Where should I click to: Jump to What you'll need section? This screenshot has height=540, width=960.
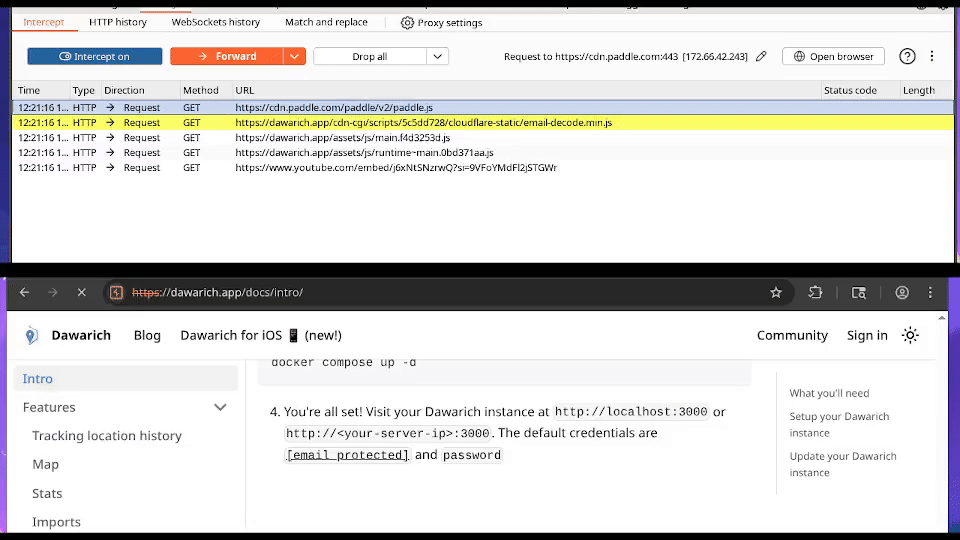829,393
